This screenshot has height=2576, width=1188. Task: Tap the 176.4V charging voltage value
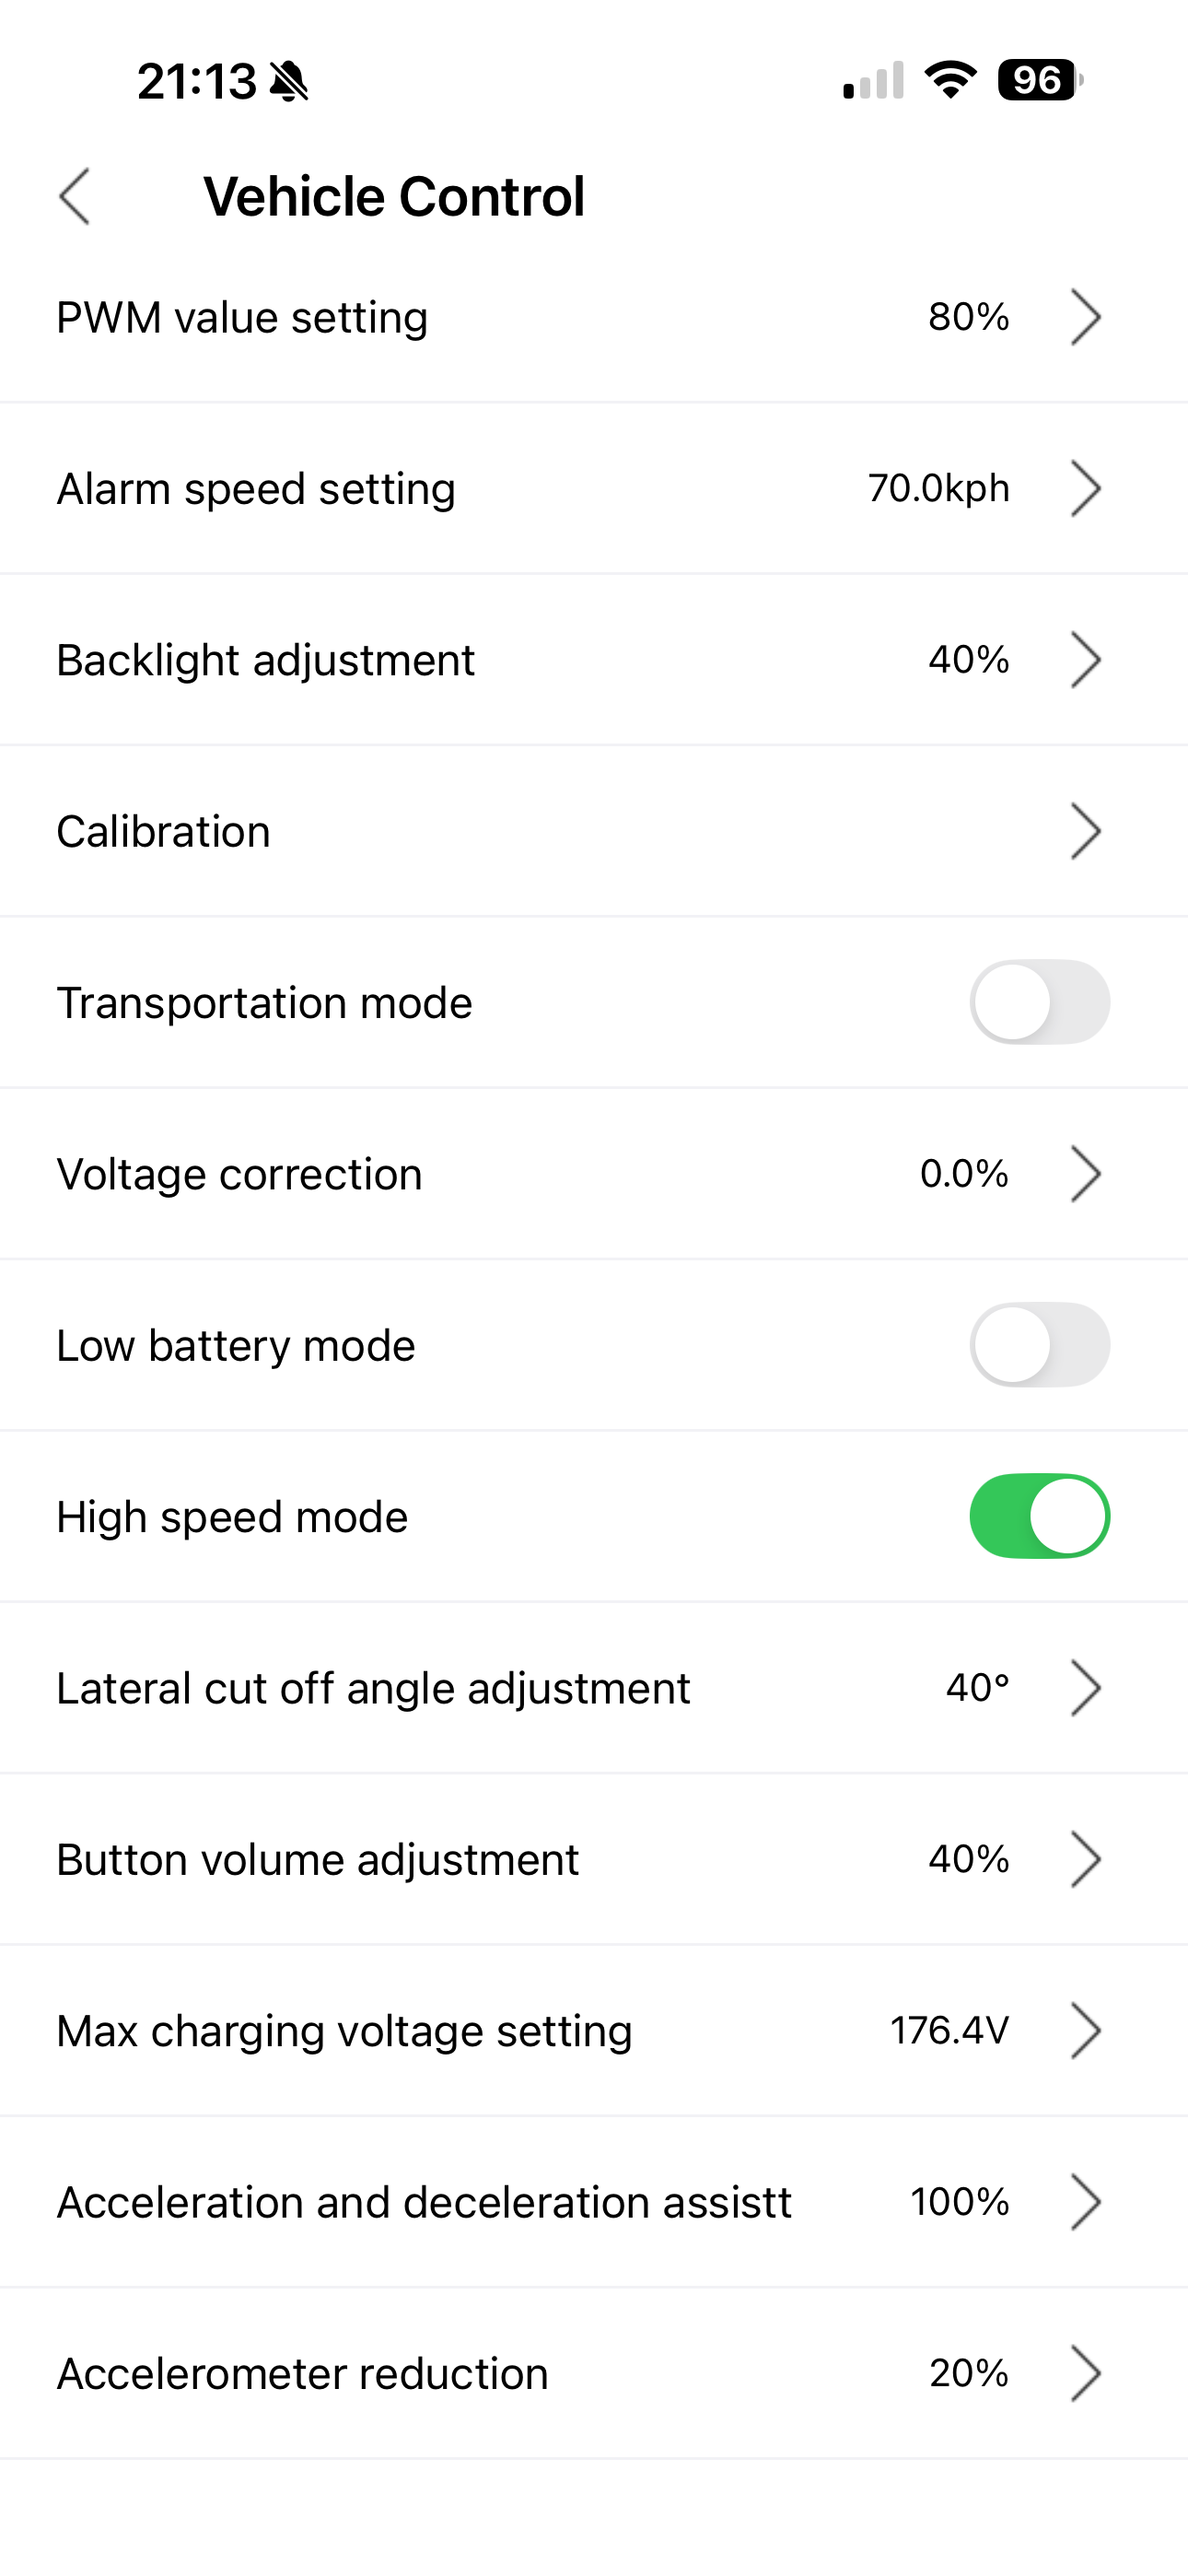point(949,2031)
